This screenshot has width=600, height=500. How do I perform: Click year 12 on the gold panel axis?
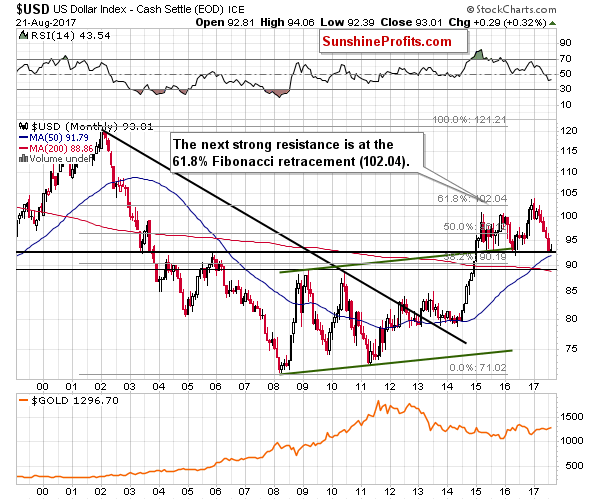[x=389, y=492]
